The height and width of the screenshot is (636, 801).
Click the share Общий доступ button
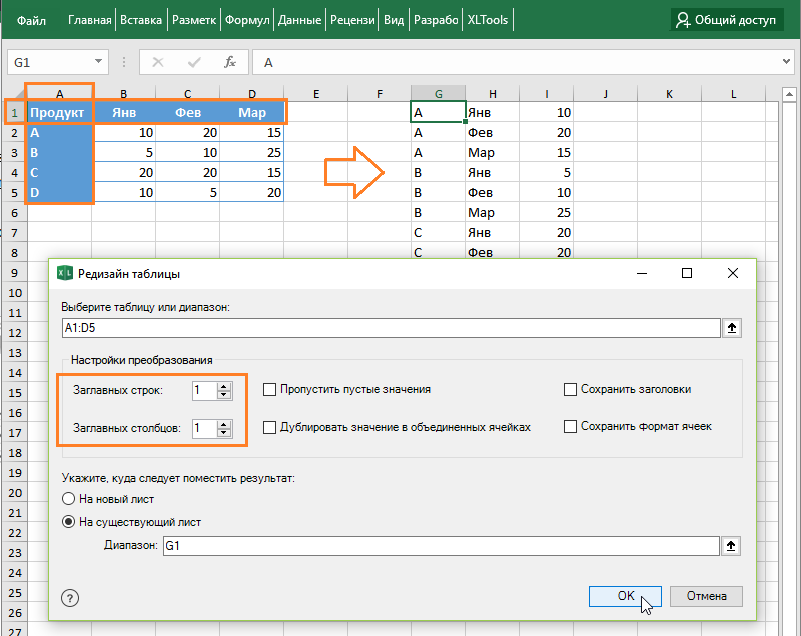coord(727,19)
